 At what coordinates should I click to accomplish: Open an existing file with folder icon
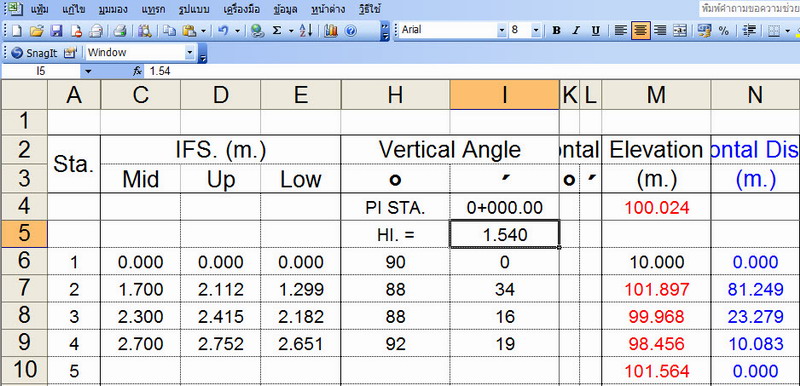pyautogui.click(x=36, y=31)
